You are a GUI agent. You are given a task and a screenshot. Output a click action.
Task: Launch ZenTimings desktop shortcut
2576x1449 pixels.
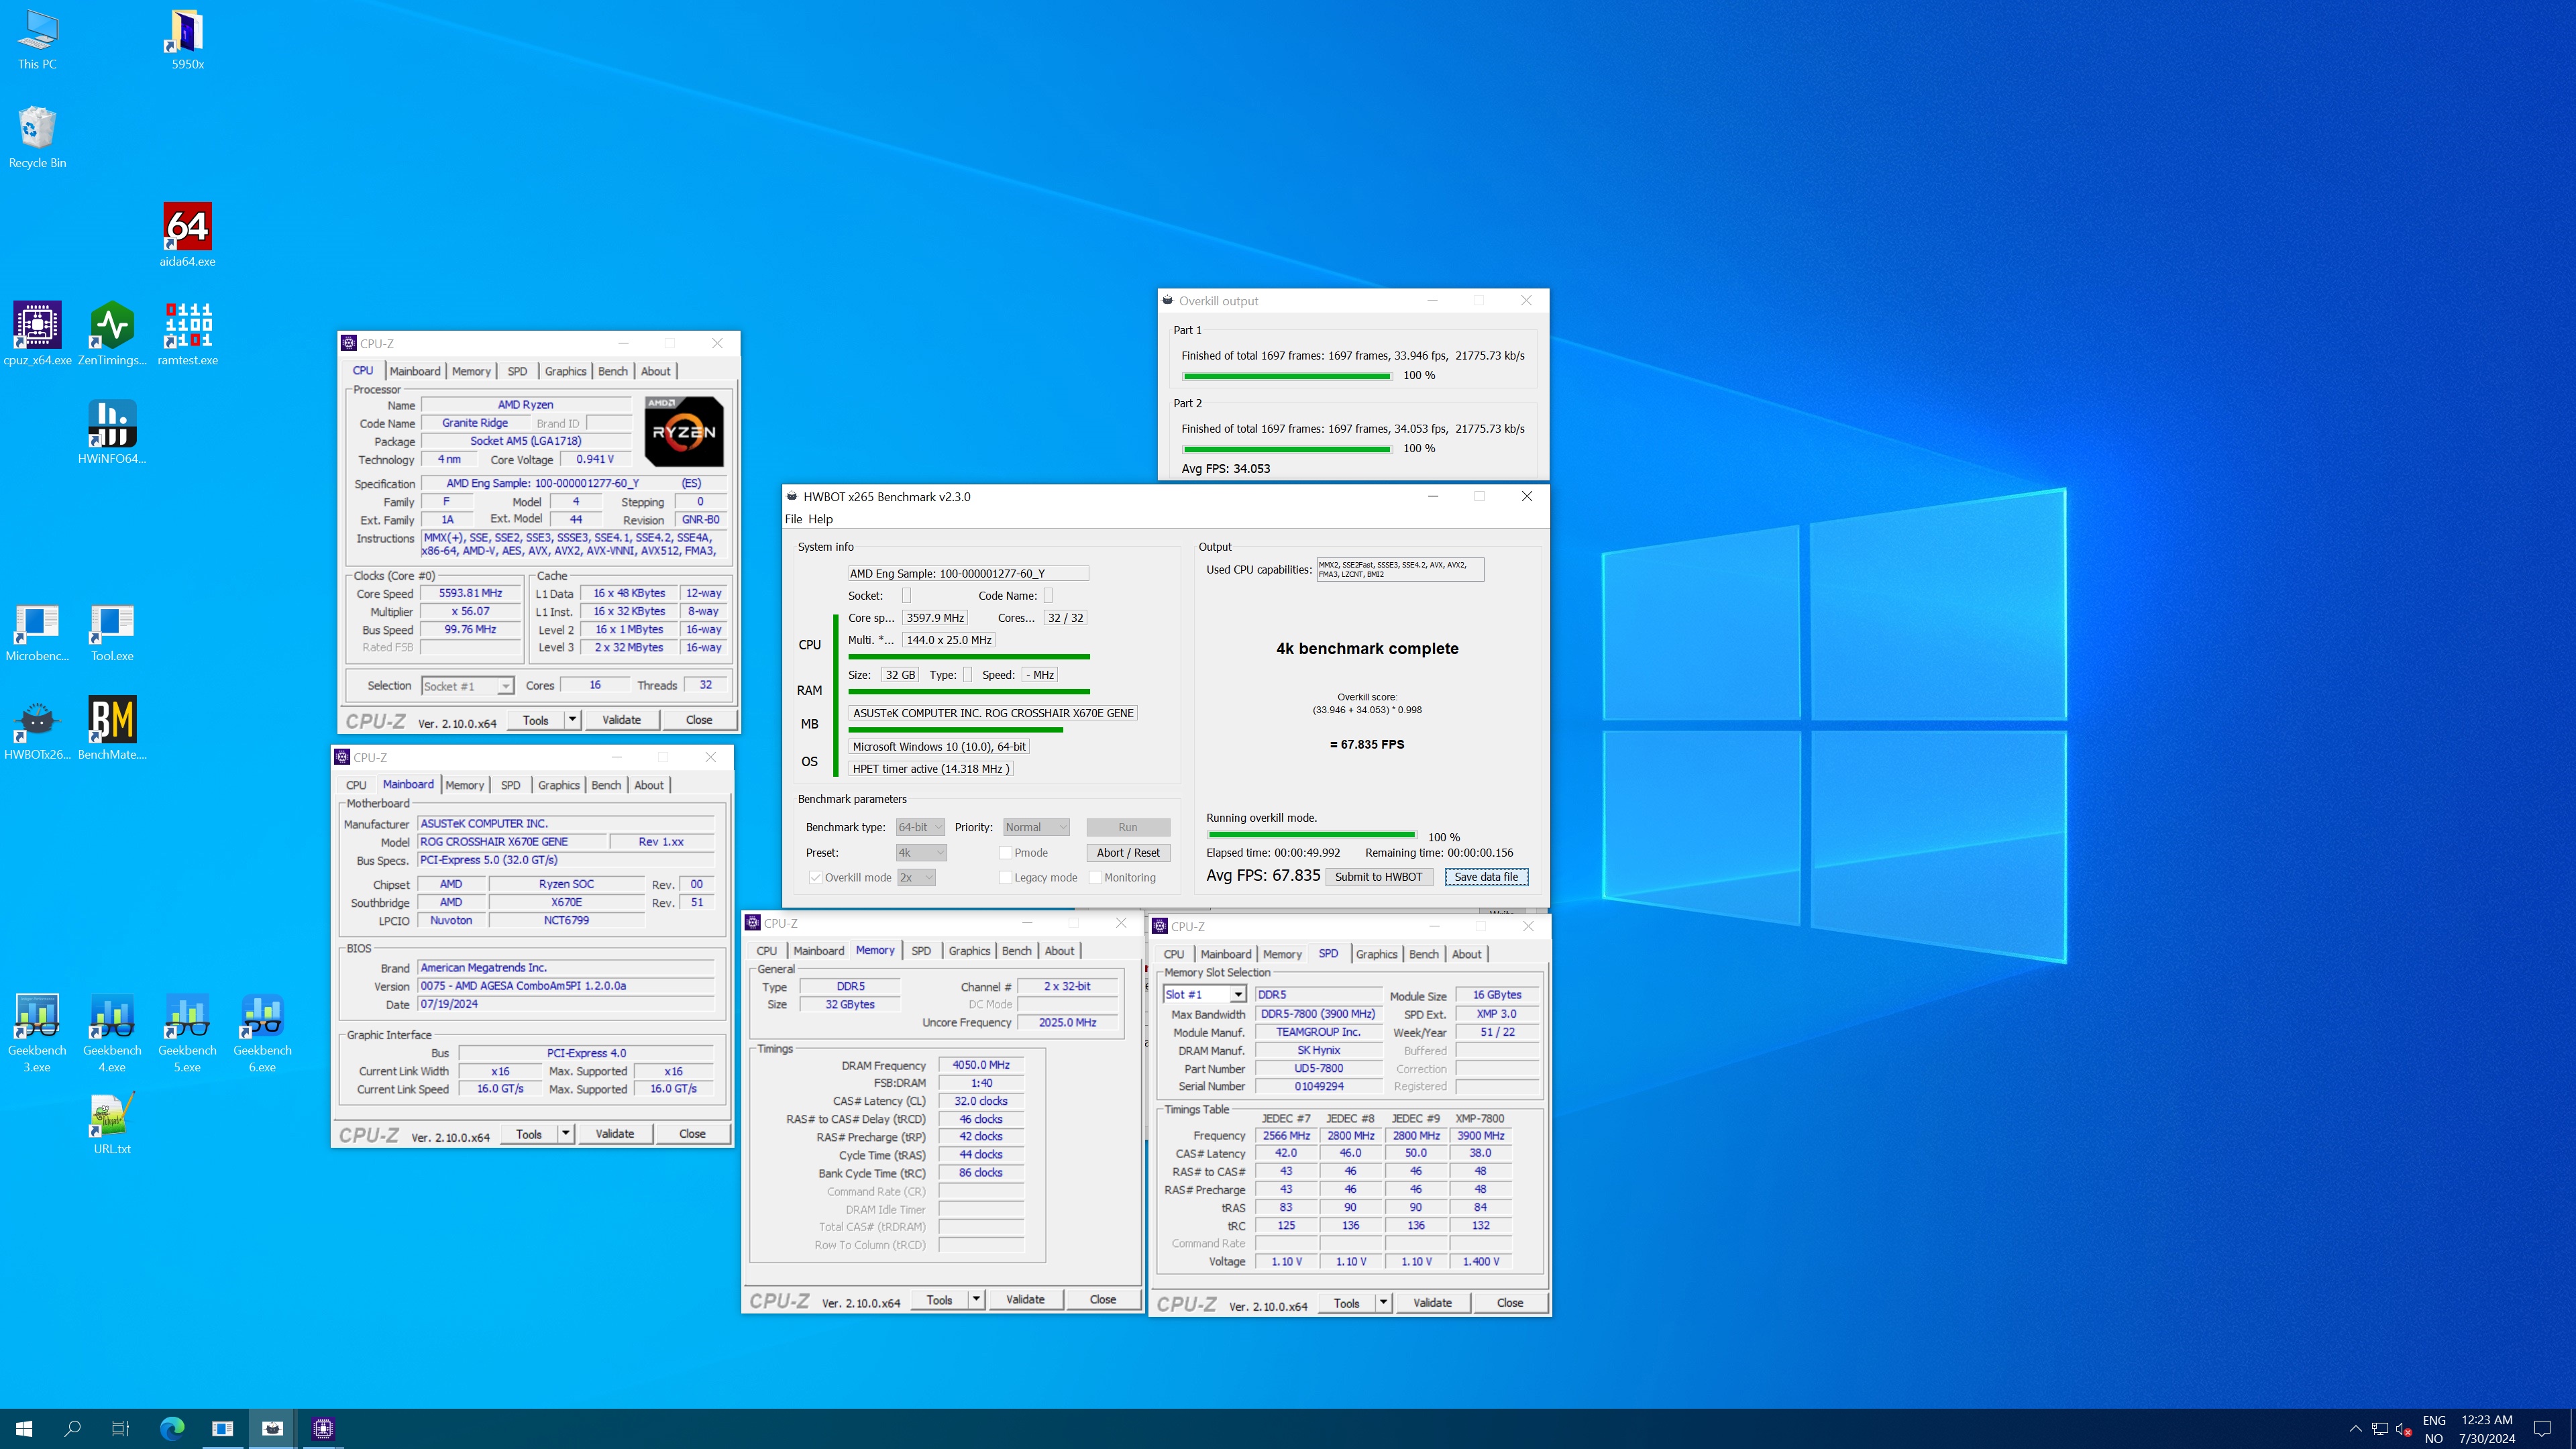pos(112,334)
